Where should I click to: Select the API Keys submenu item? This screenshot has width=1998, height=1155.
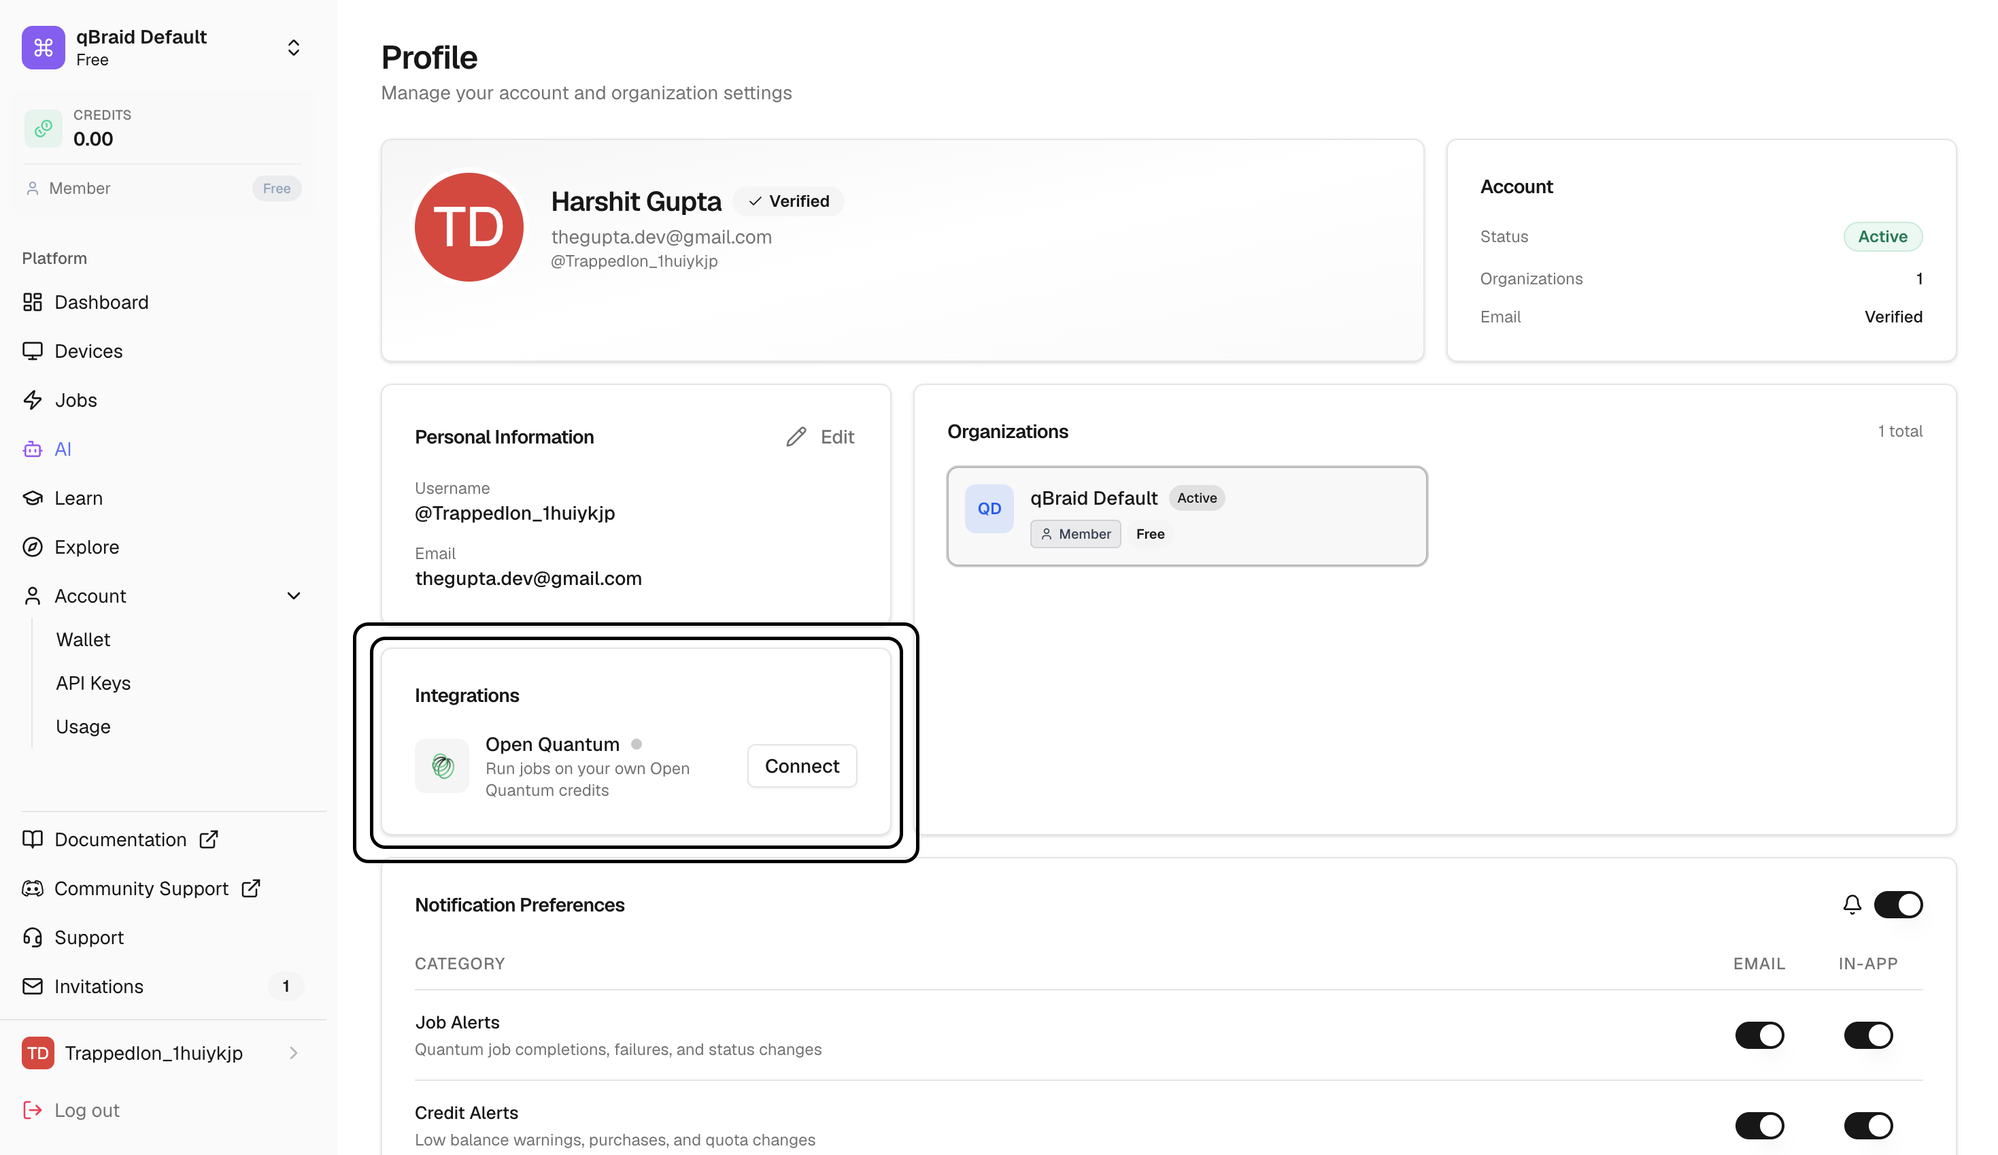(93, 683)
